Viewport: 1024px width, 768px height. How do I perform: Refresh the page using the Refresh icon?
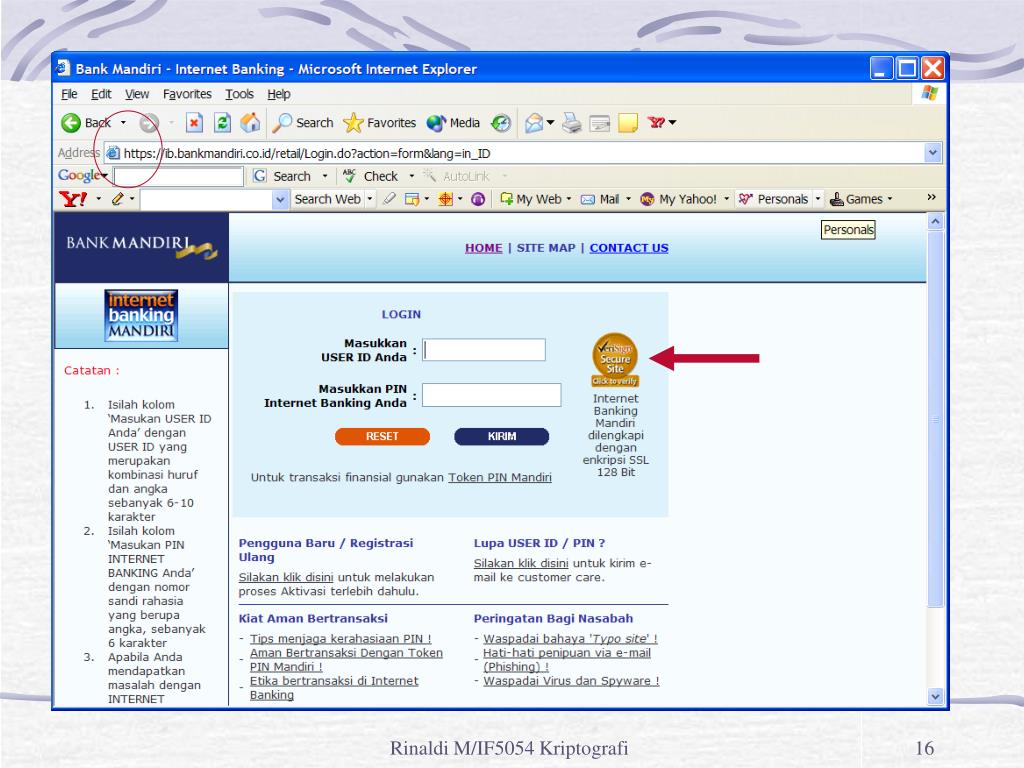coord(222,123)
